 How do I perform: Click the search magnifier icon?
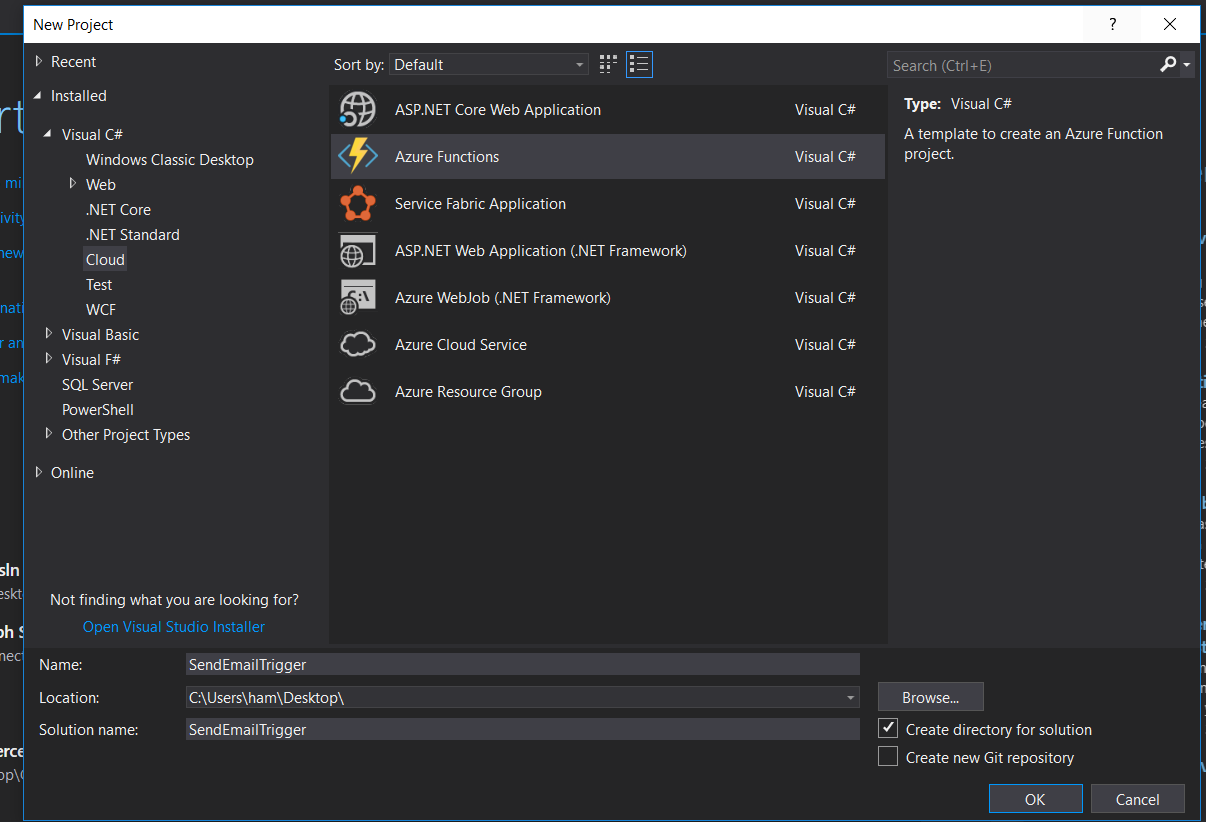1168,65
